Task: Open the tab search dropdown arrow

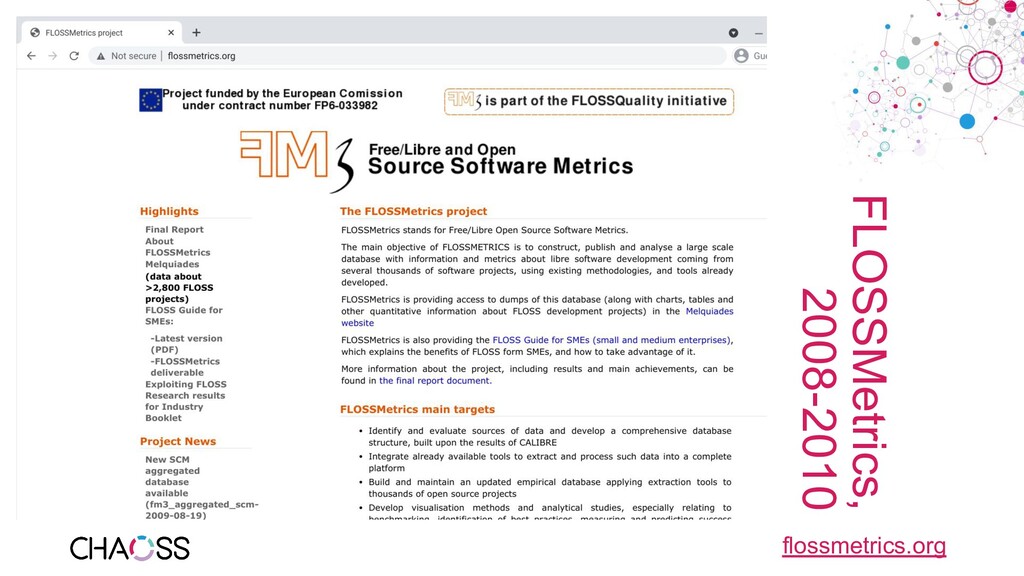Action: (x=733, y=33)
